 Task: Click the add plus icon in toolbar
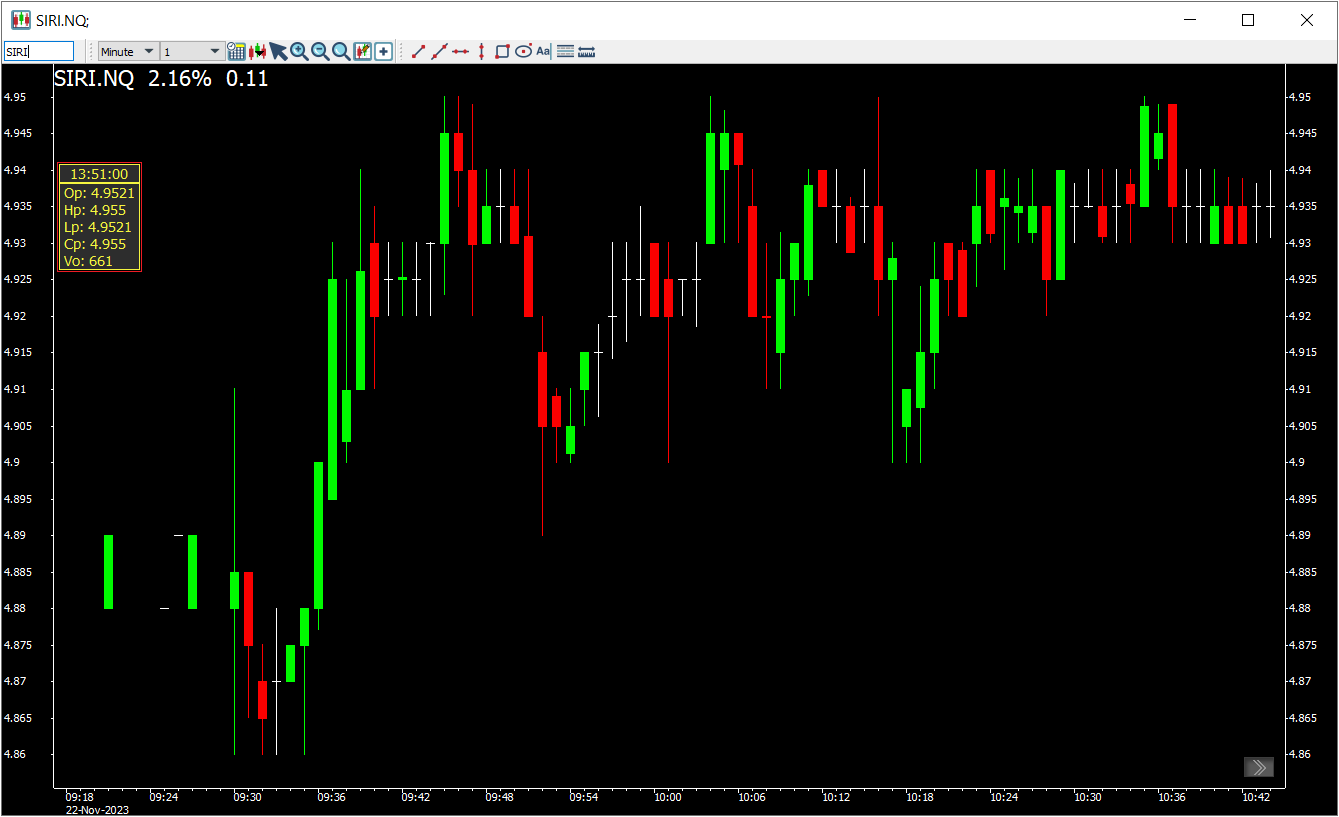tap(383, 51)
